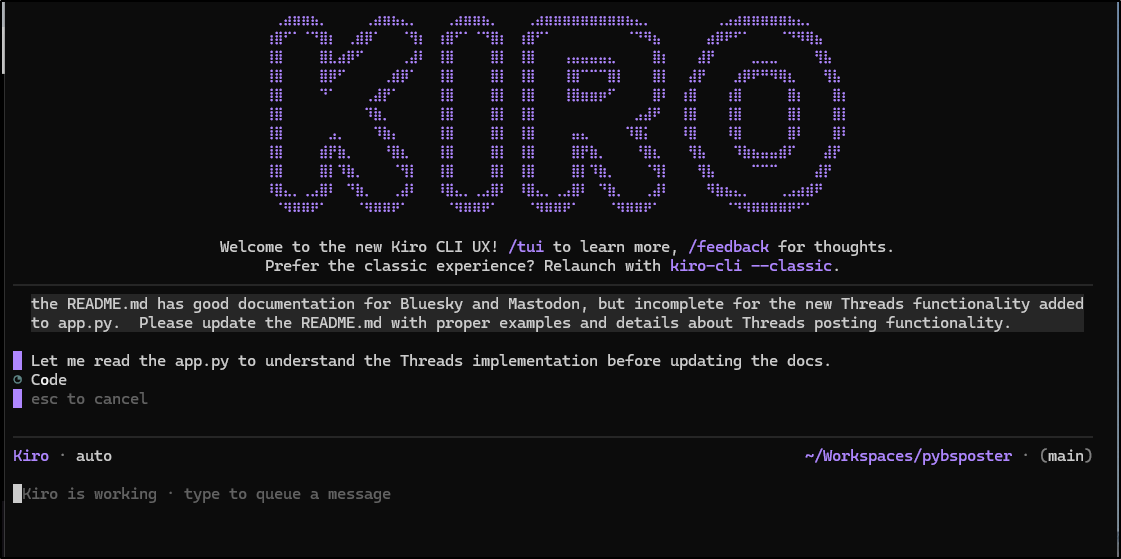Click the (main) branch indicator
The height and width of the screenshot is (559, 1121).
pos(1066,455)
